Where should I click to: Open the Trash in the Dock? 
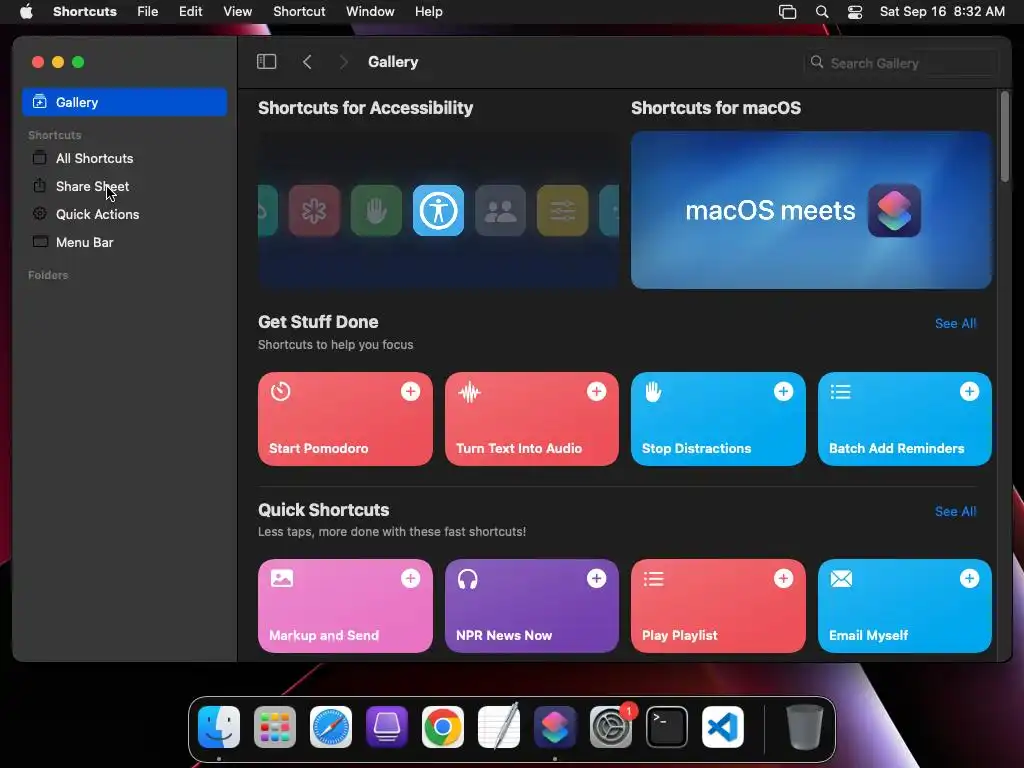click(x=805, y=727)
